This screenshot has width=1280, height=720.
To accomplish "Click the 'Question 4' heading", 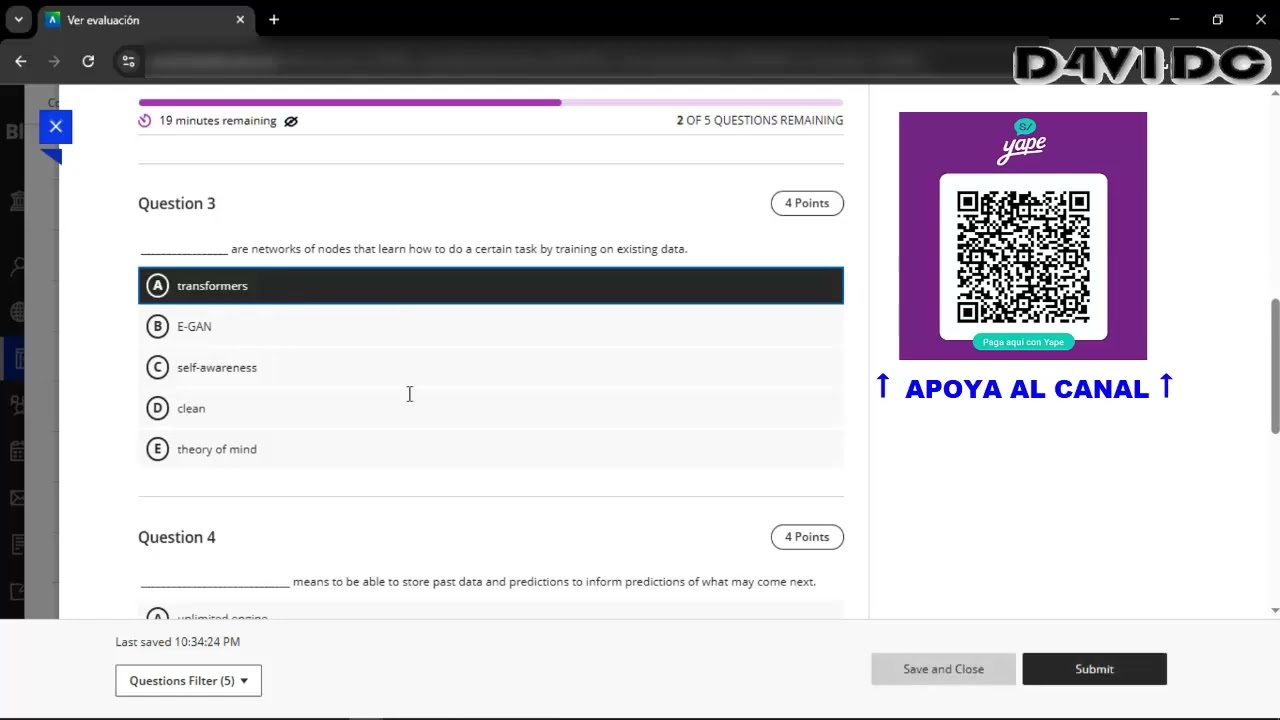I will 177,537.
